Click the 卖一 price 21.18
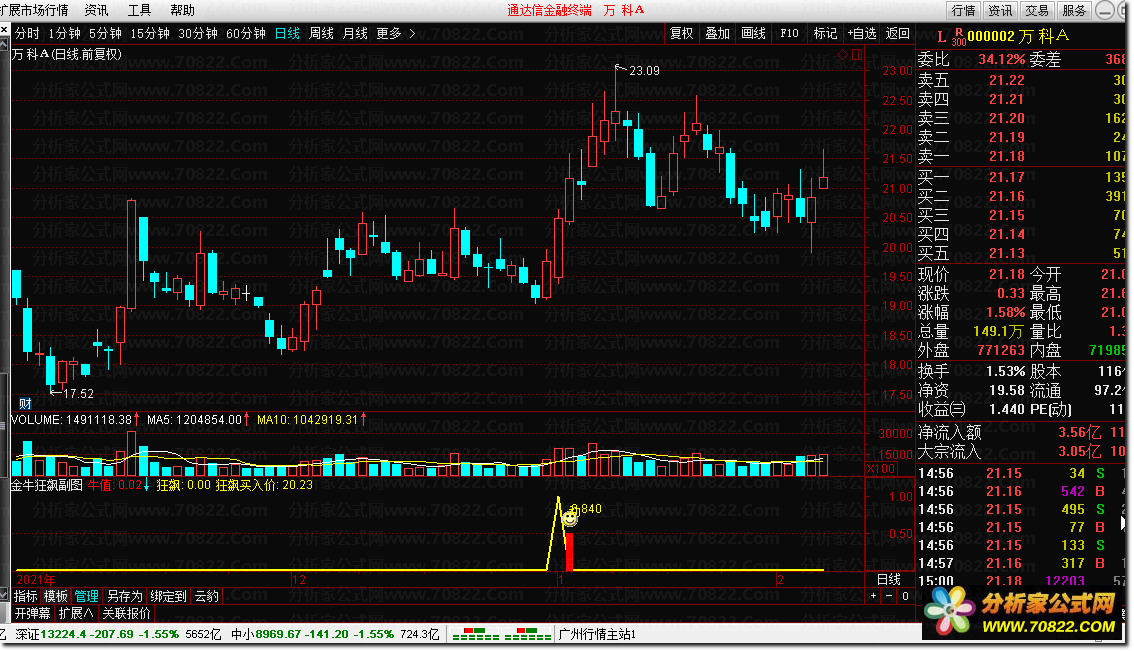Viewport: 1134px width, 651px height. pos(1007,156)
